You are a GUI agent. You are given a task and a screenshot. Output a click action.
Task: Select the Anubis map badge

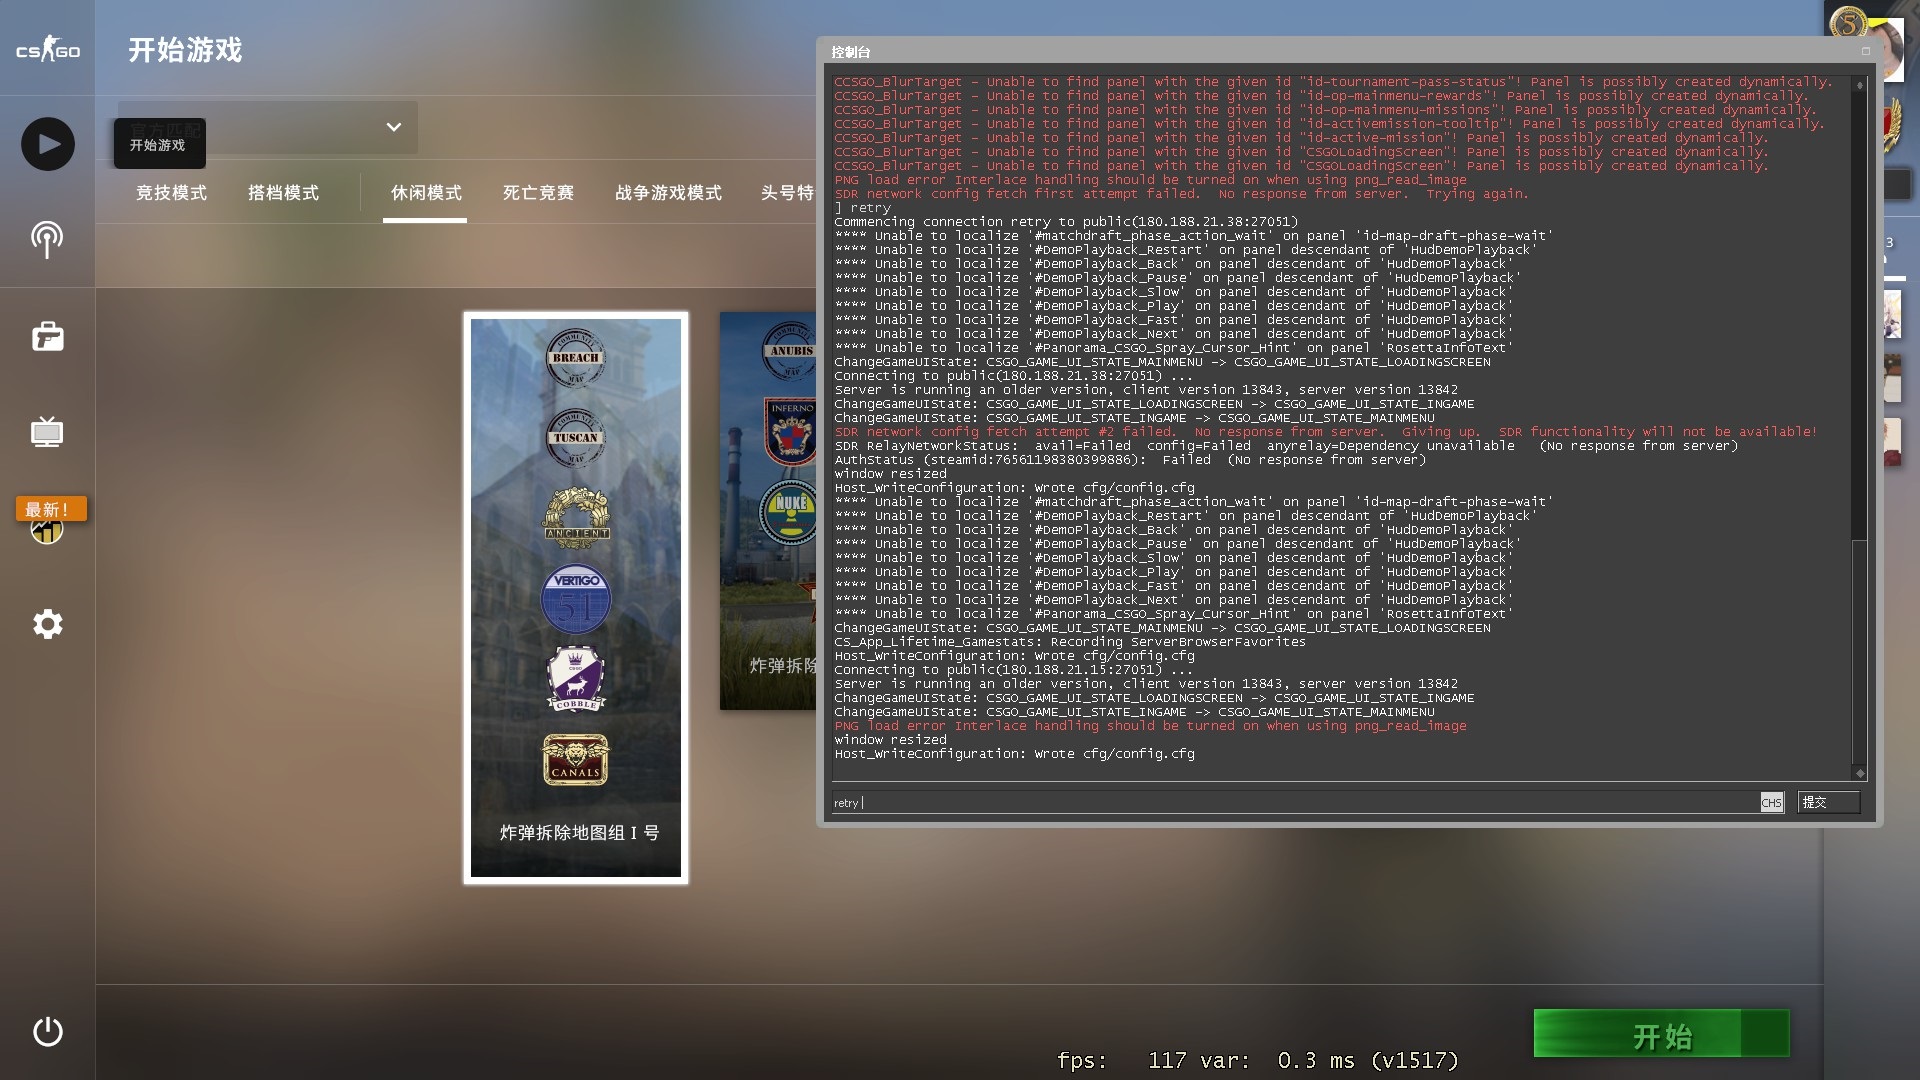tap(791, 351)
